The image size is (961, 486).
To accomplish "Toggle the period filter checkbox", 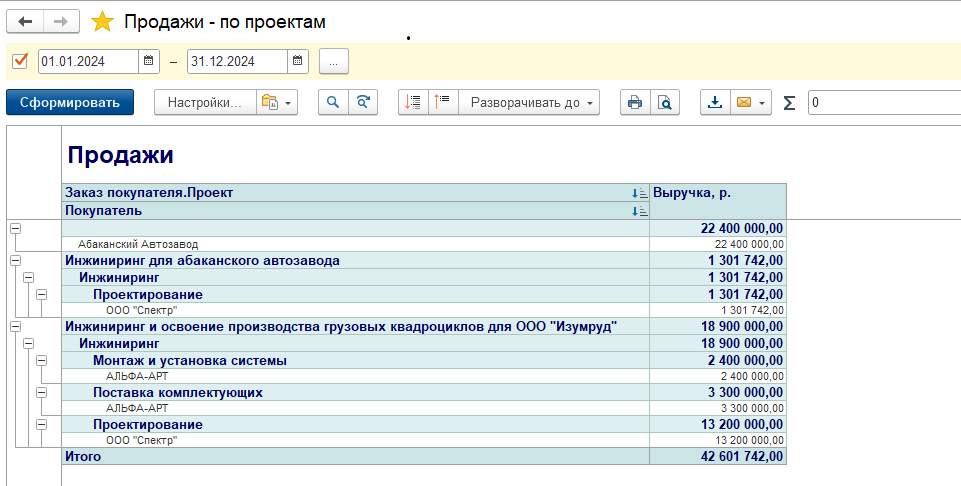I will pyautogui.click(x=19, y=61).
